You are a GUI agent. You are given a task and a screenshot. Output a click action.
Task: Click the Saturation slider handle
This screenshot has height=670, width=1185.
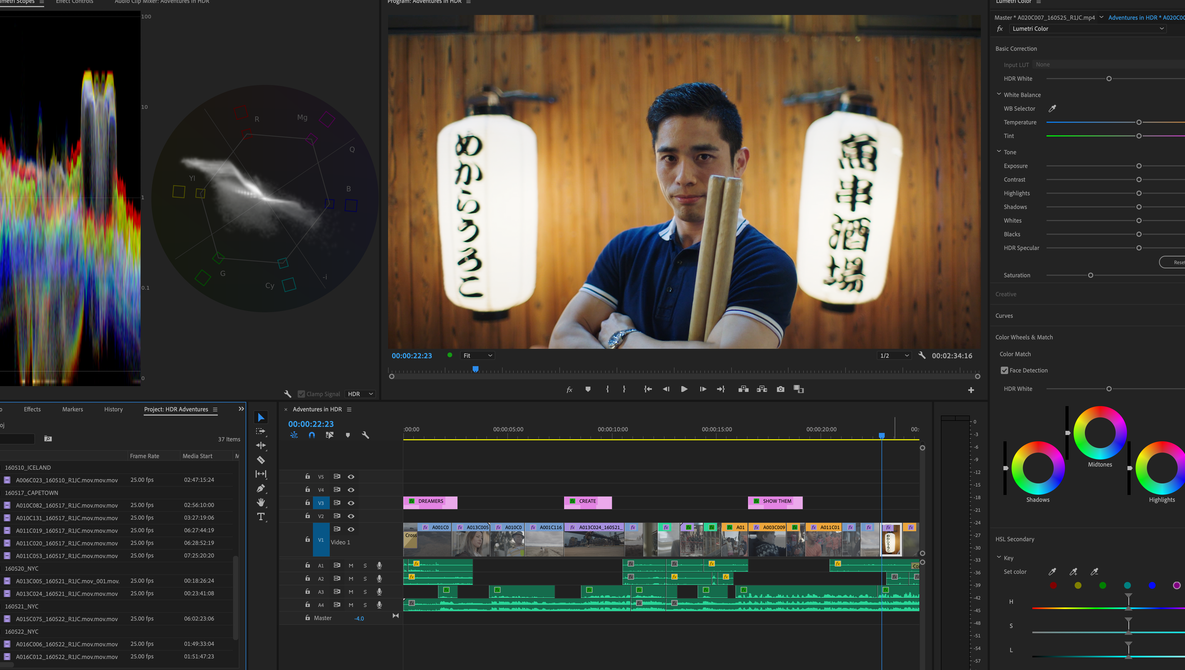click(x=1091, y=275)
